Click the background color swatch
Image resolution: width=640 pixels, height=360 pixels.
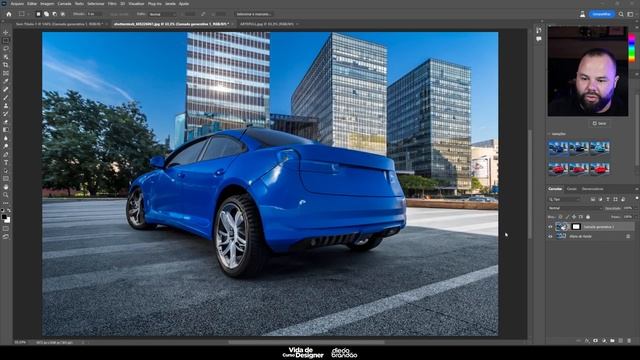pyautogui.click(x=8, y=220)
